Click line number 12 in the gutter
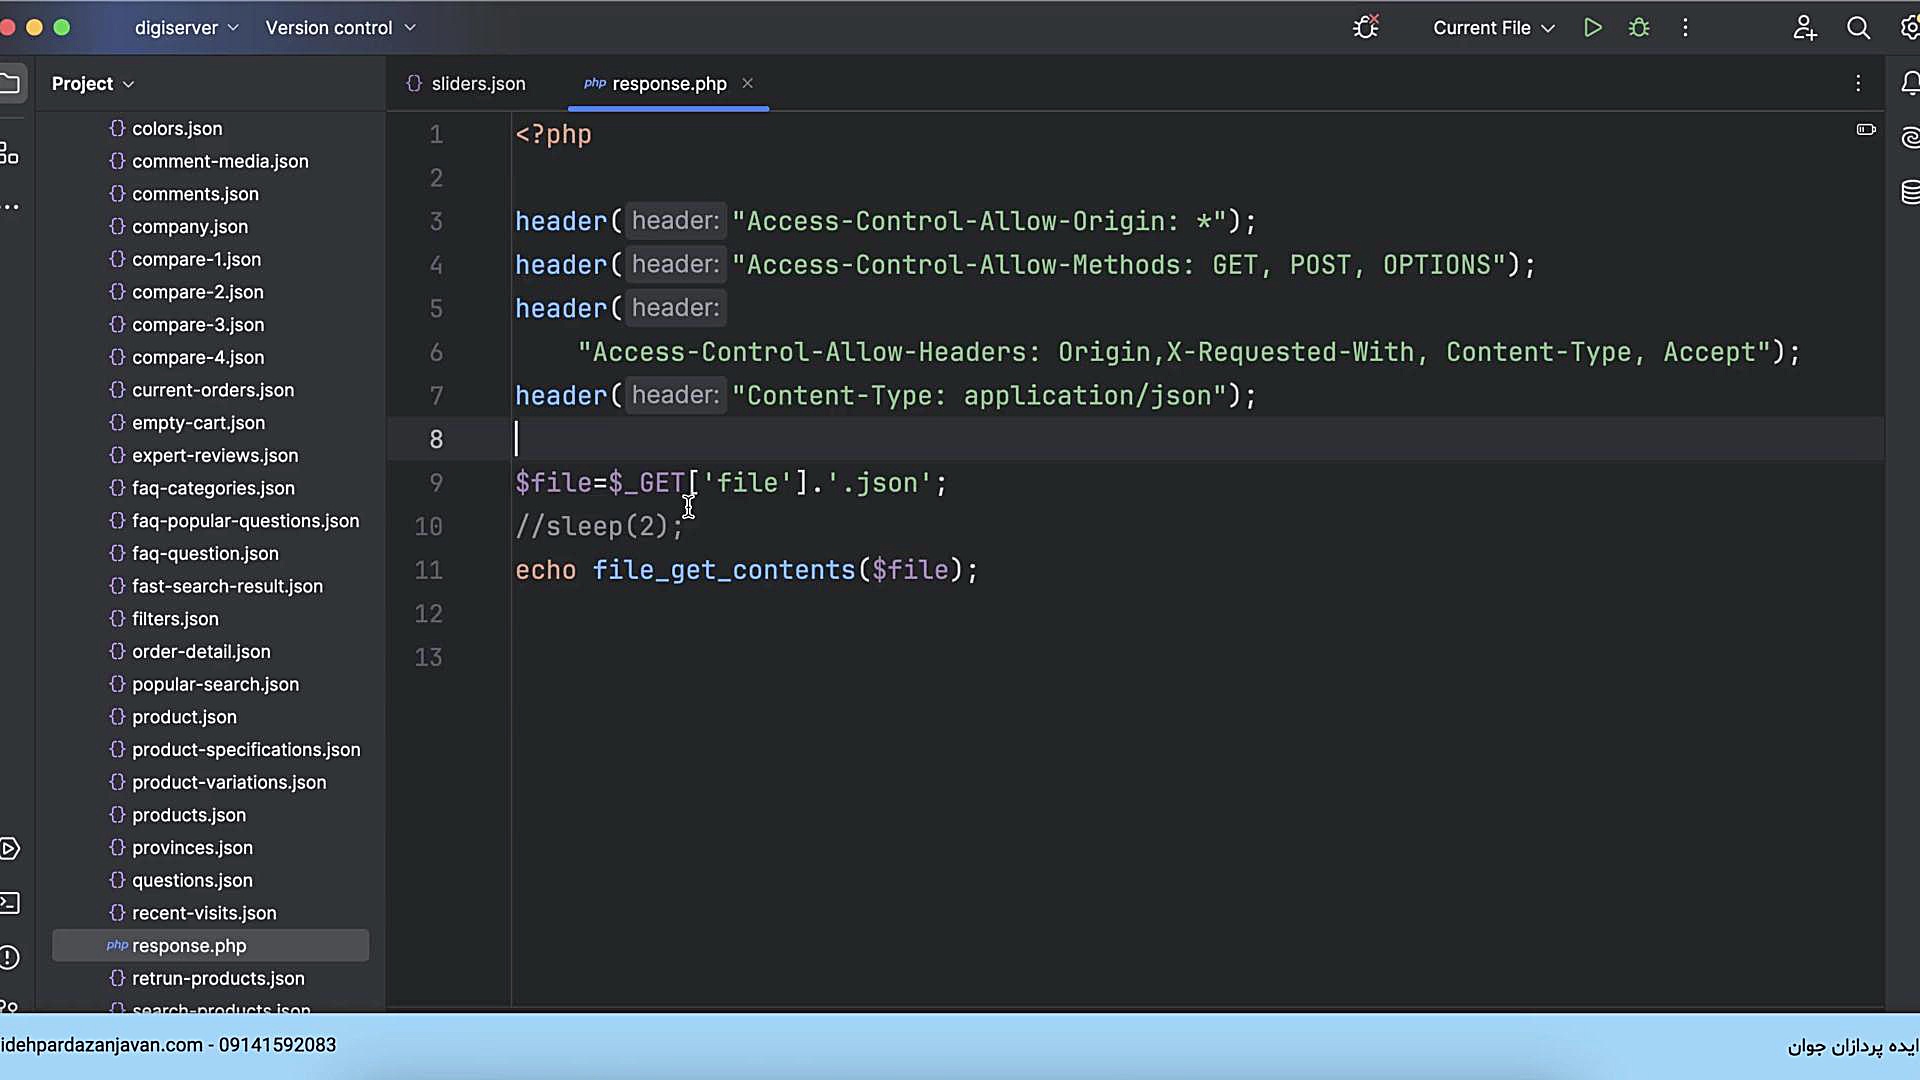 tap(428, 614)
